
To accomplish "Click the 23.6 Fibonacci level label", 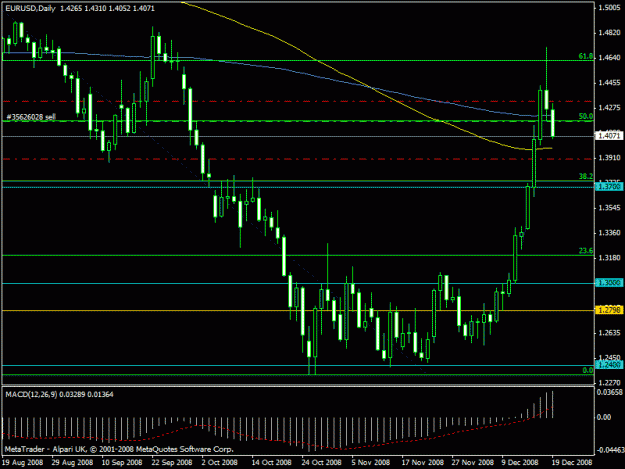I will 586,251.
